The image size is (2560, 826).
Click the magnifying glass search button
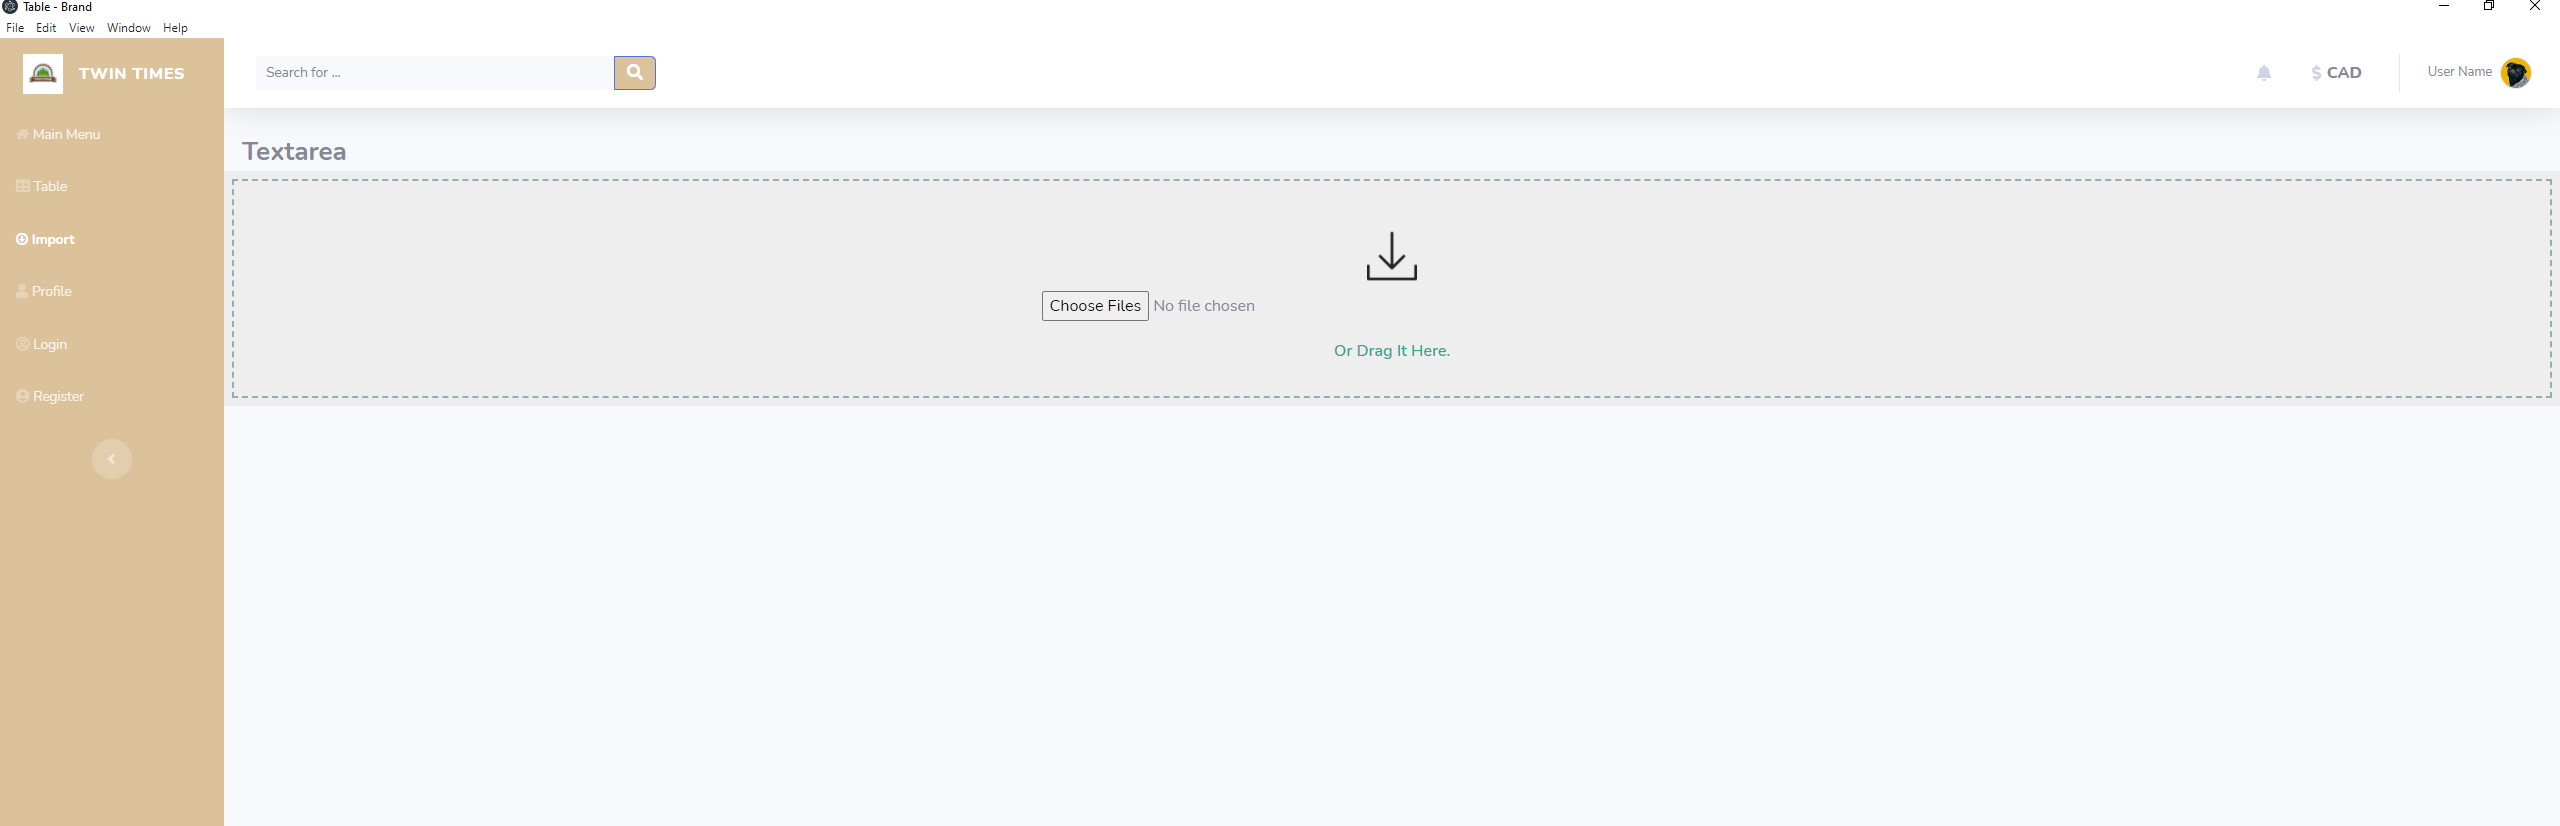click(634, 73)
